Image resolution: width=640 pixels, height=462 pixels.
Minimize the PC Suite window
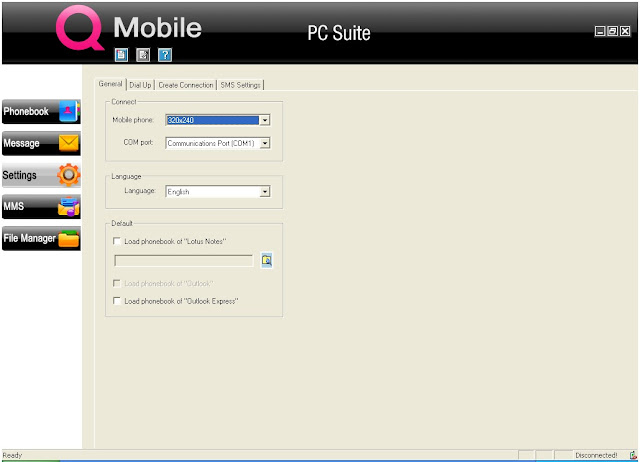(600, 31)
